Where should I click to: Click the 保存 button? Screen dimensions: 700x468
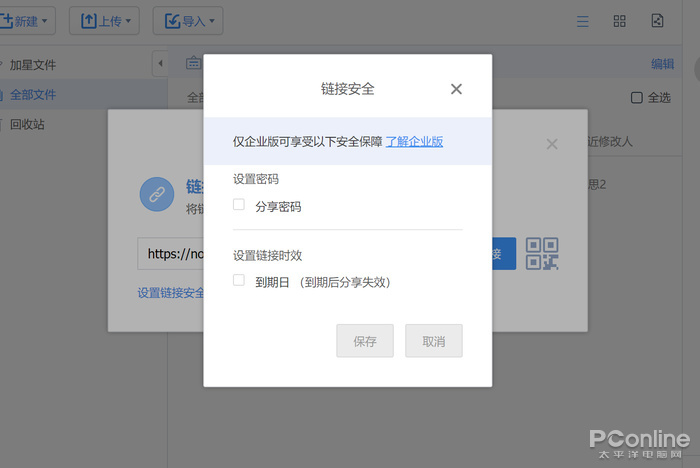point(365,341)
